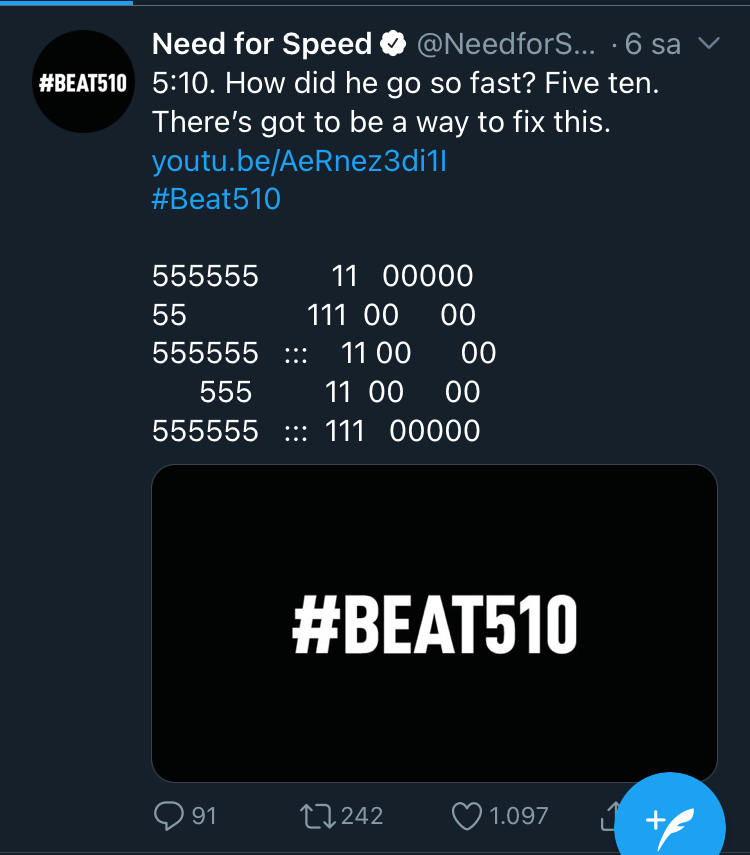Click the Need for Speed display name
Screen dimensions: 750x855
pos(262,44)
